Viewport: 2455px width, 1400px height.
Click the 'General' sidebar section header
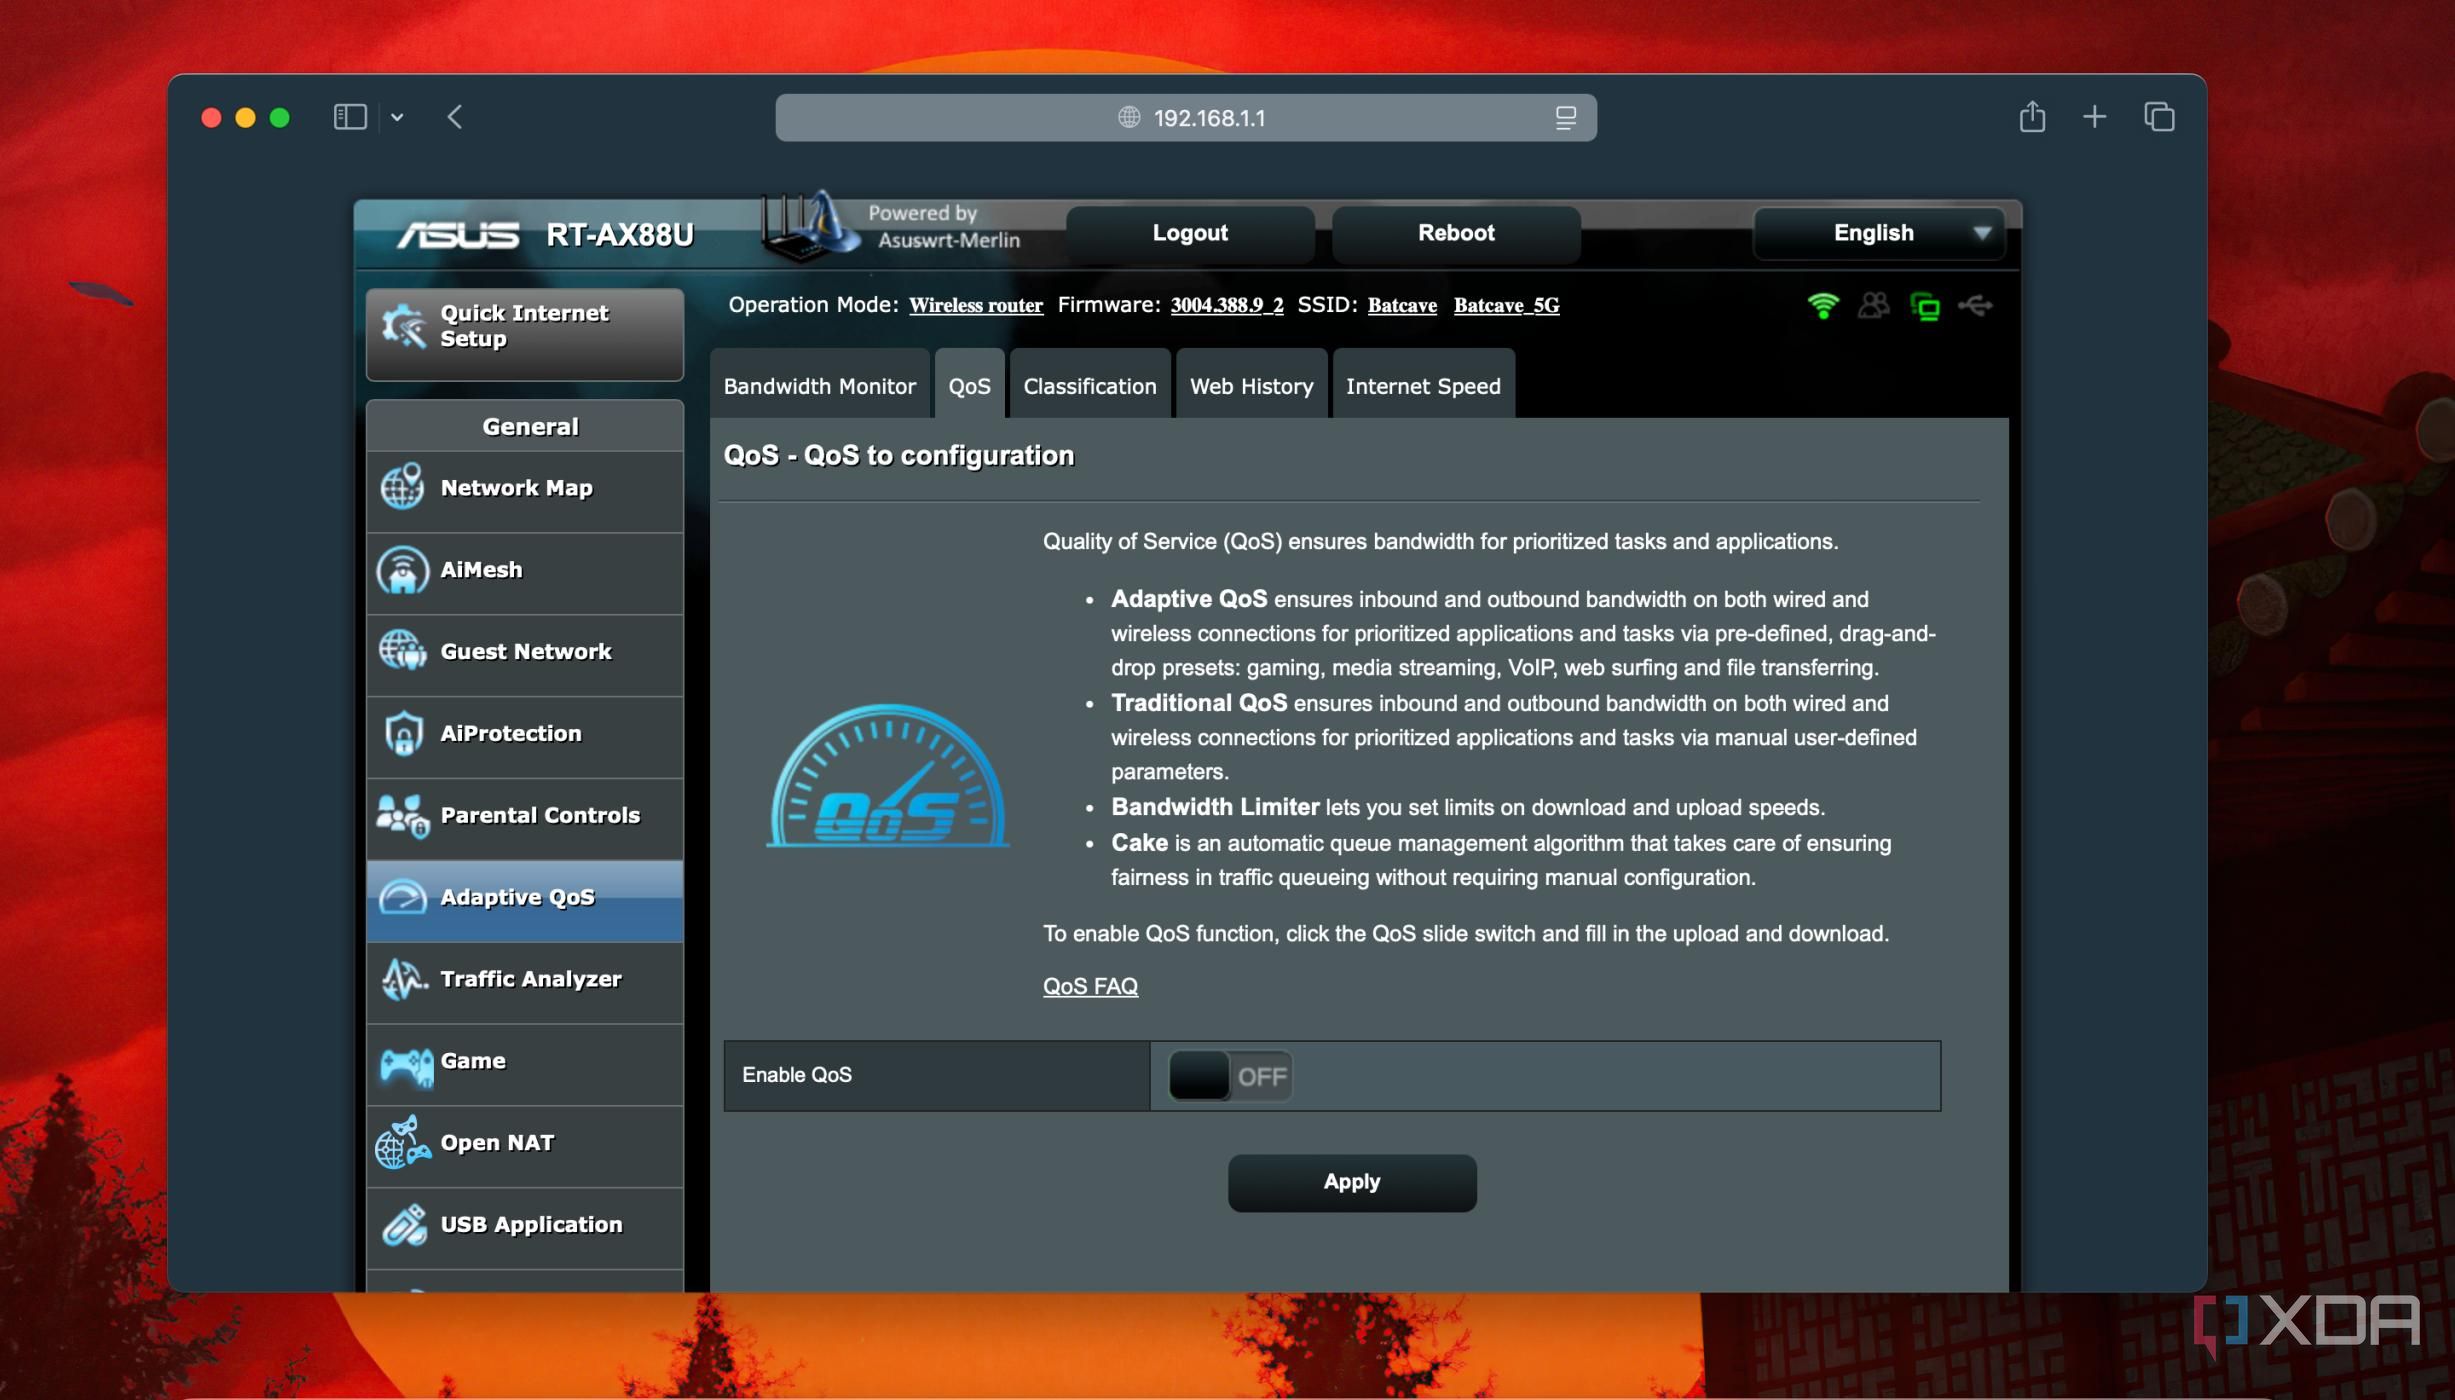(529, 427)
